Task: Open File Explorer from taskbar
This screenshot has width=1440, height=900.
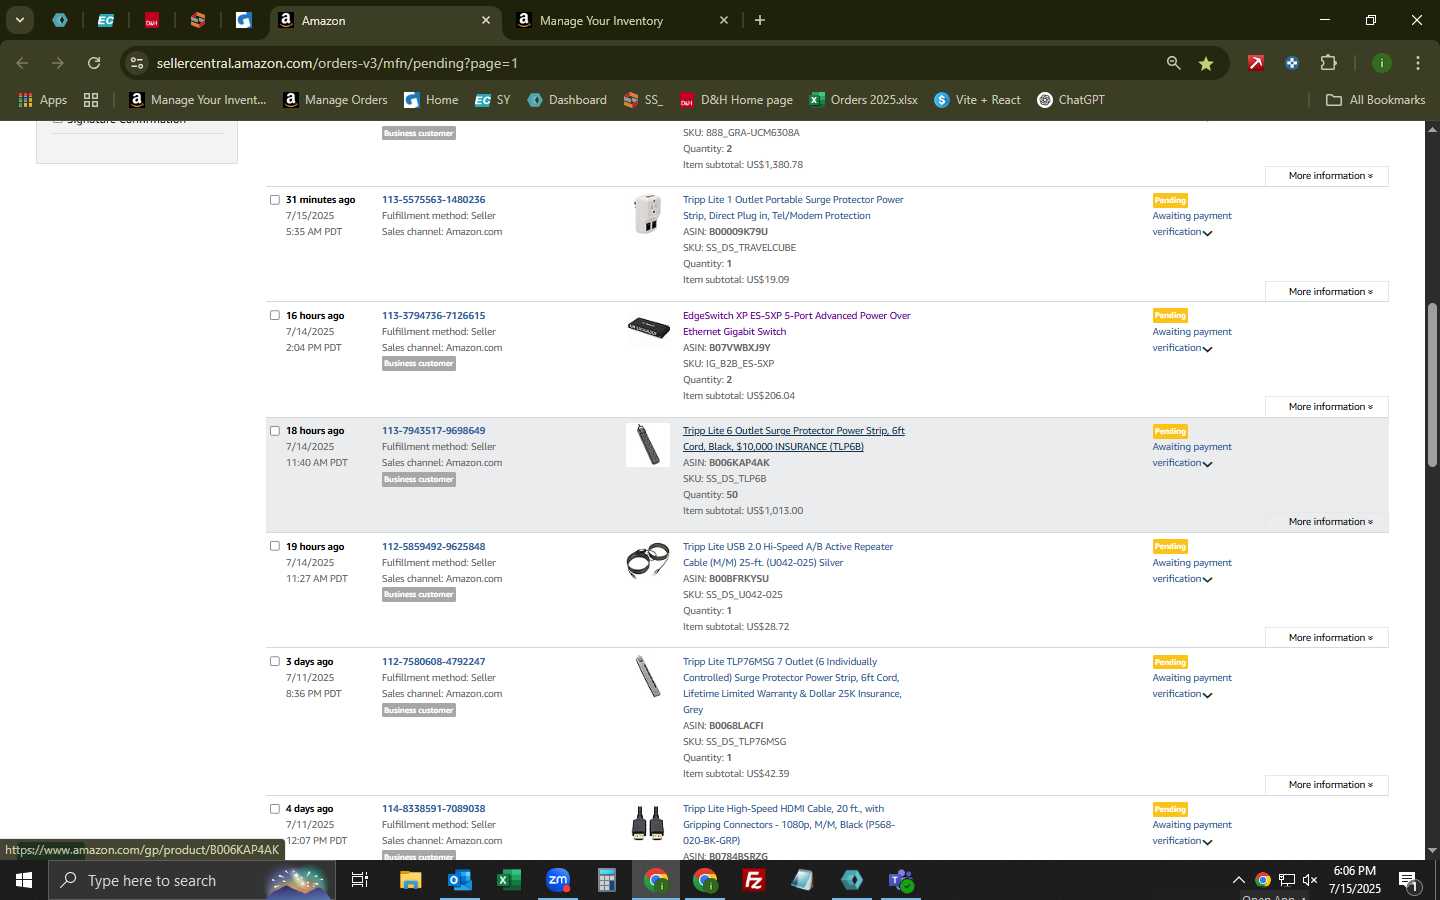Action: pos(411,880)
